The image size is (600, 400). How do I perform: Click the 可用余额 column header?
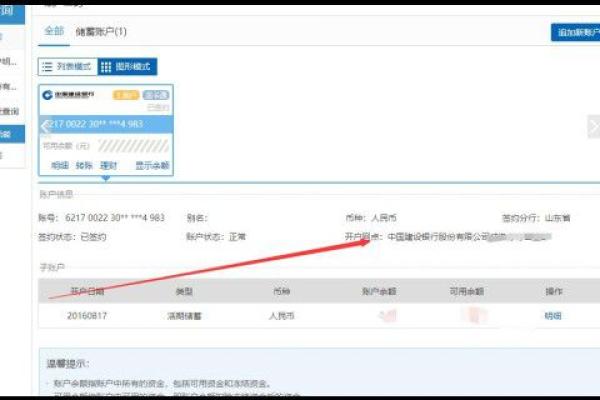pos(466,292)
